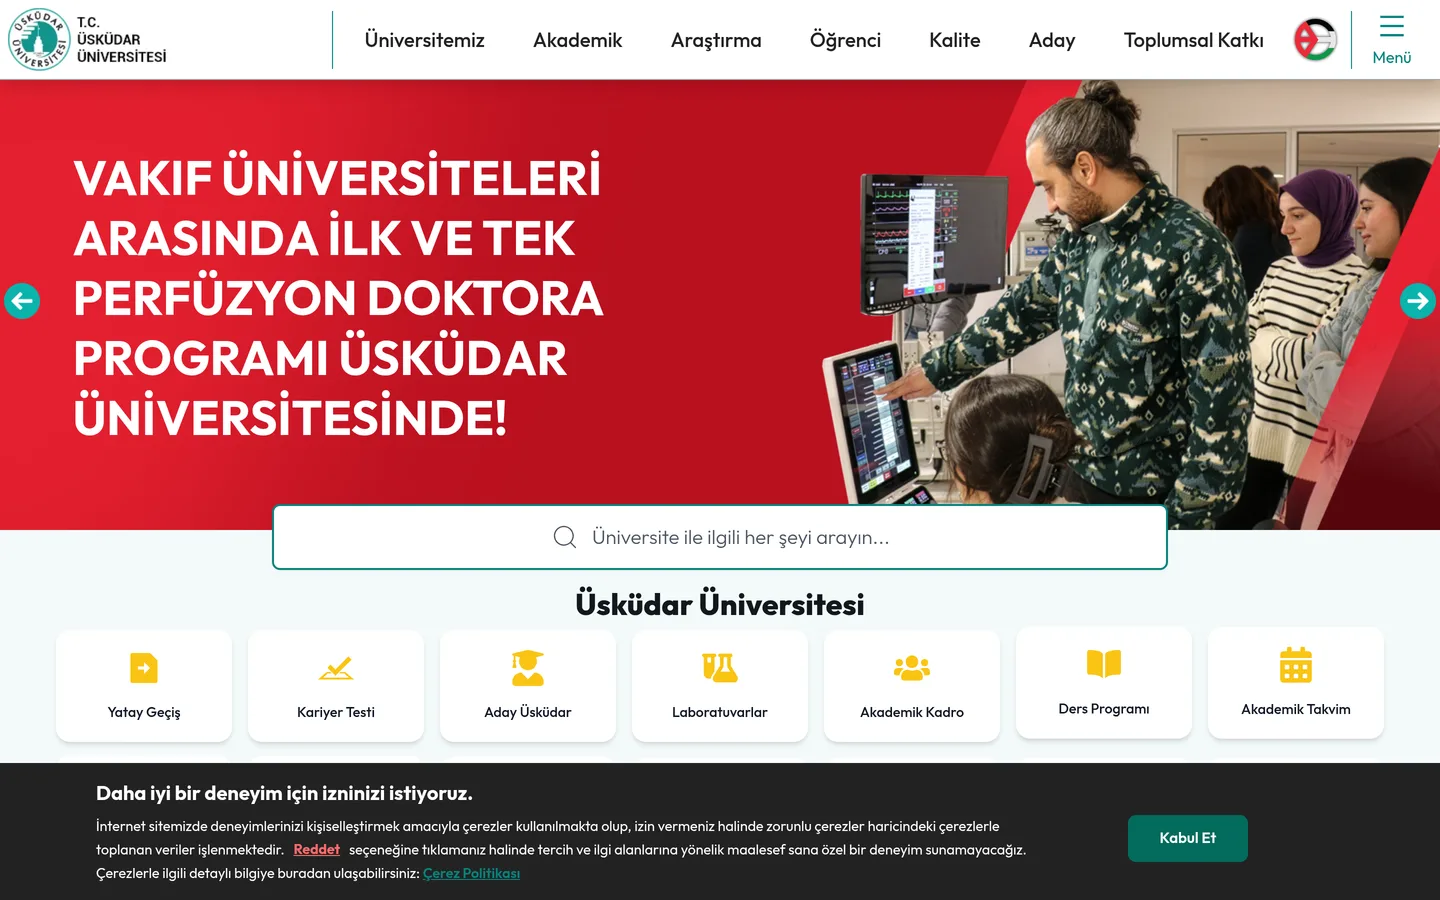Click the Akademik Takvim calendar icon
The height and width of the screenshot is (900, 1440).
point(1296,664)
